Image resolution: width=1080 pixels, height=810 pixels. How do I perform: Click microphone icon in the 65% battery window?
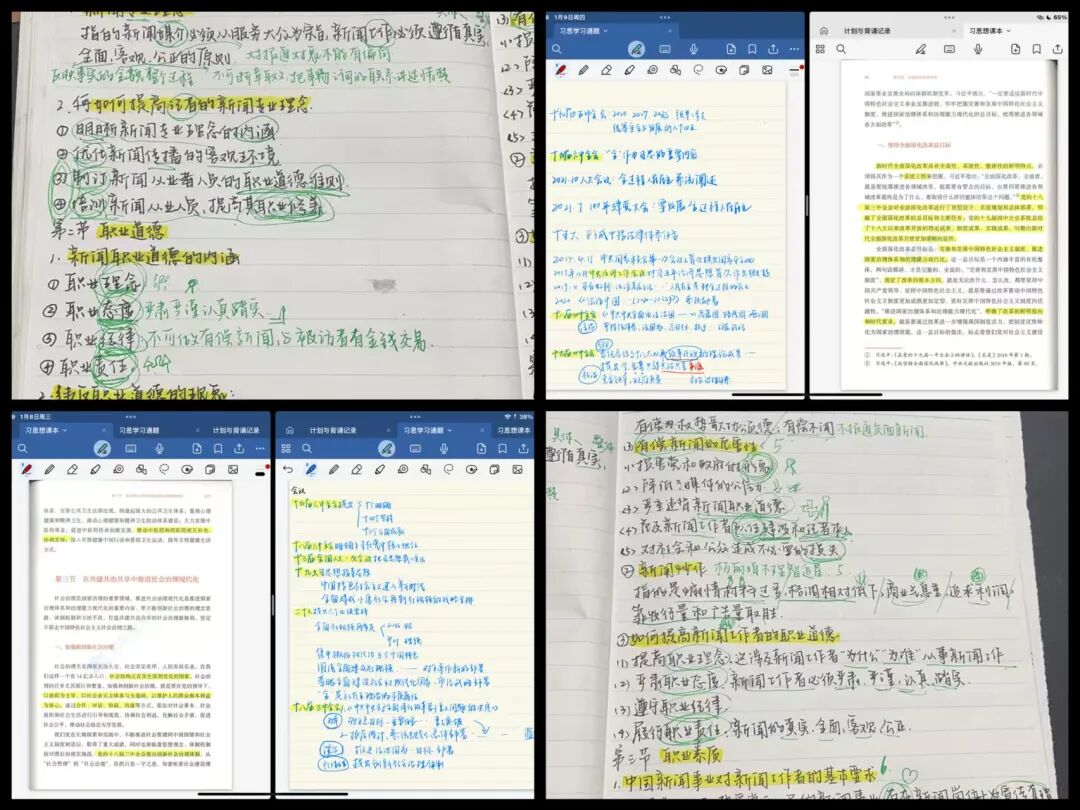pos(978,49)
